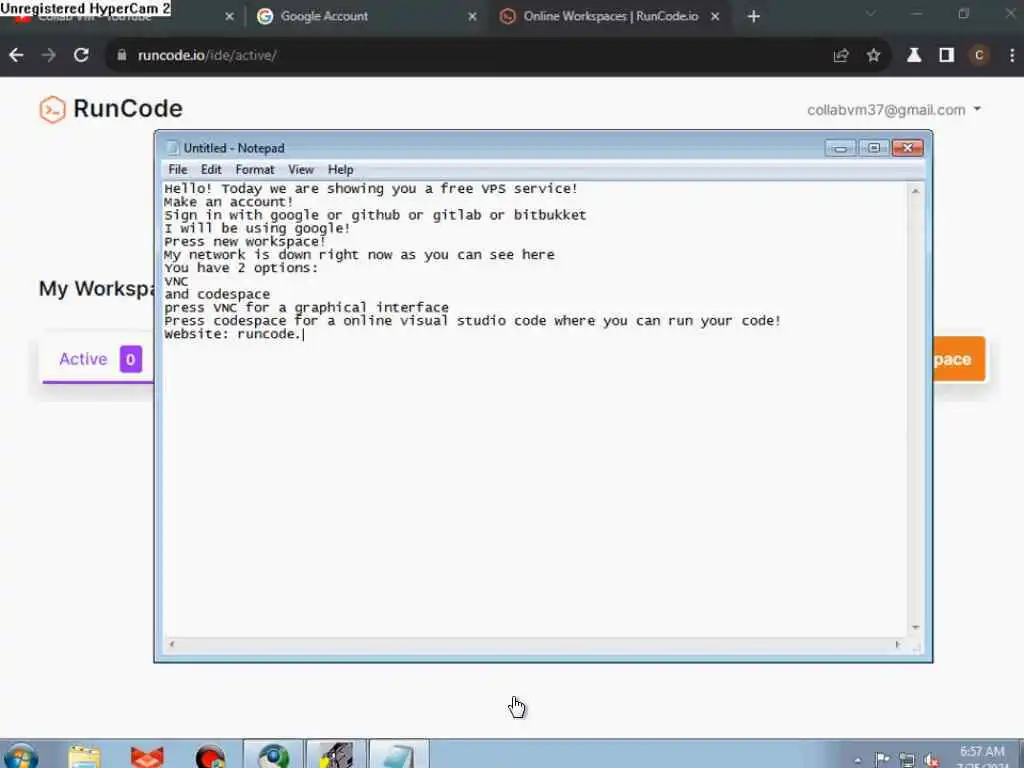The image size is (1024, 768).
Task: Click the 'VNC' line in Notepad
Action: (176, 281)
